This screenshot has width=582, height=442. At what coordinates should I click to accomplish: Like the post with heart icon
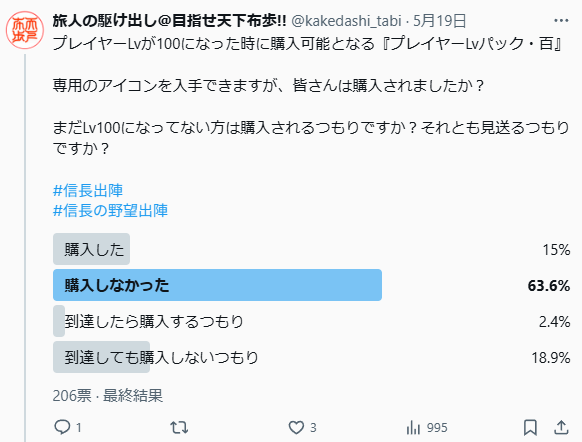296,428
